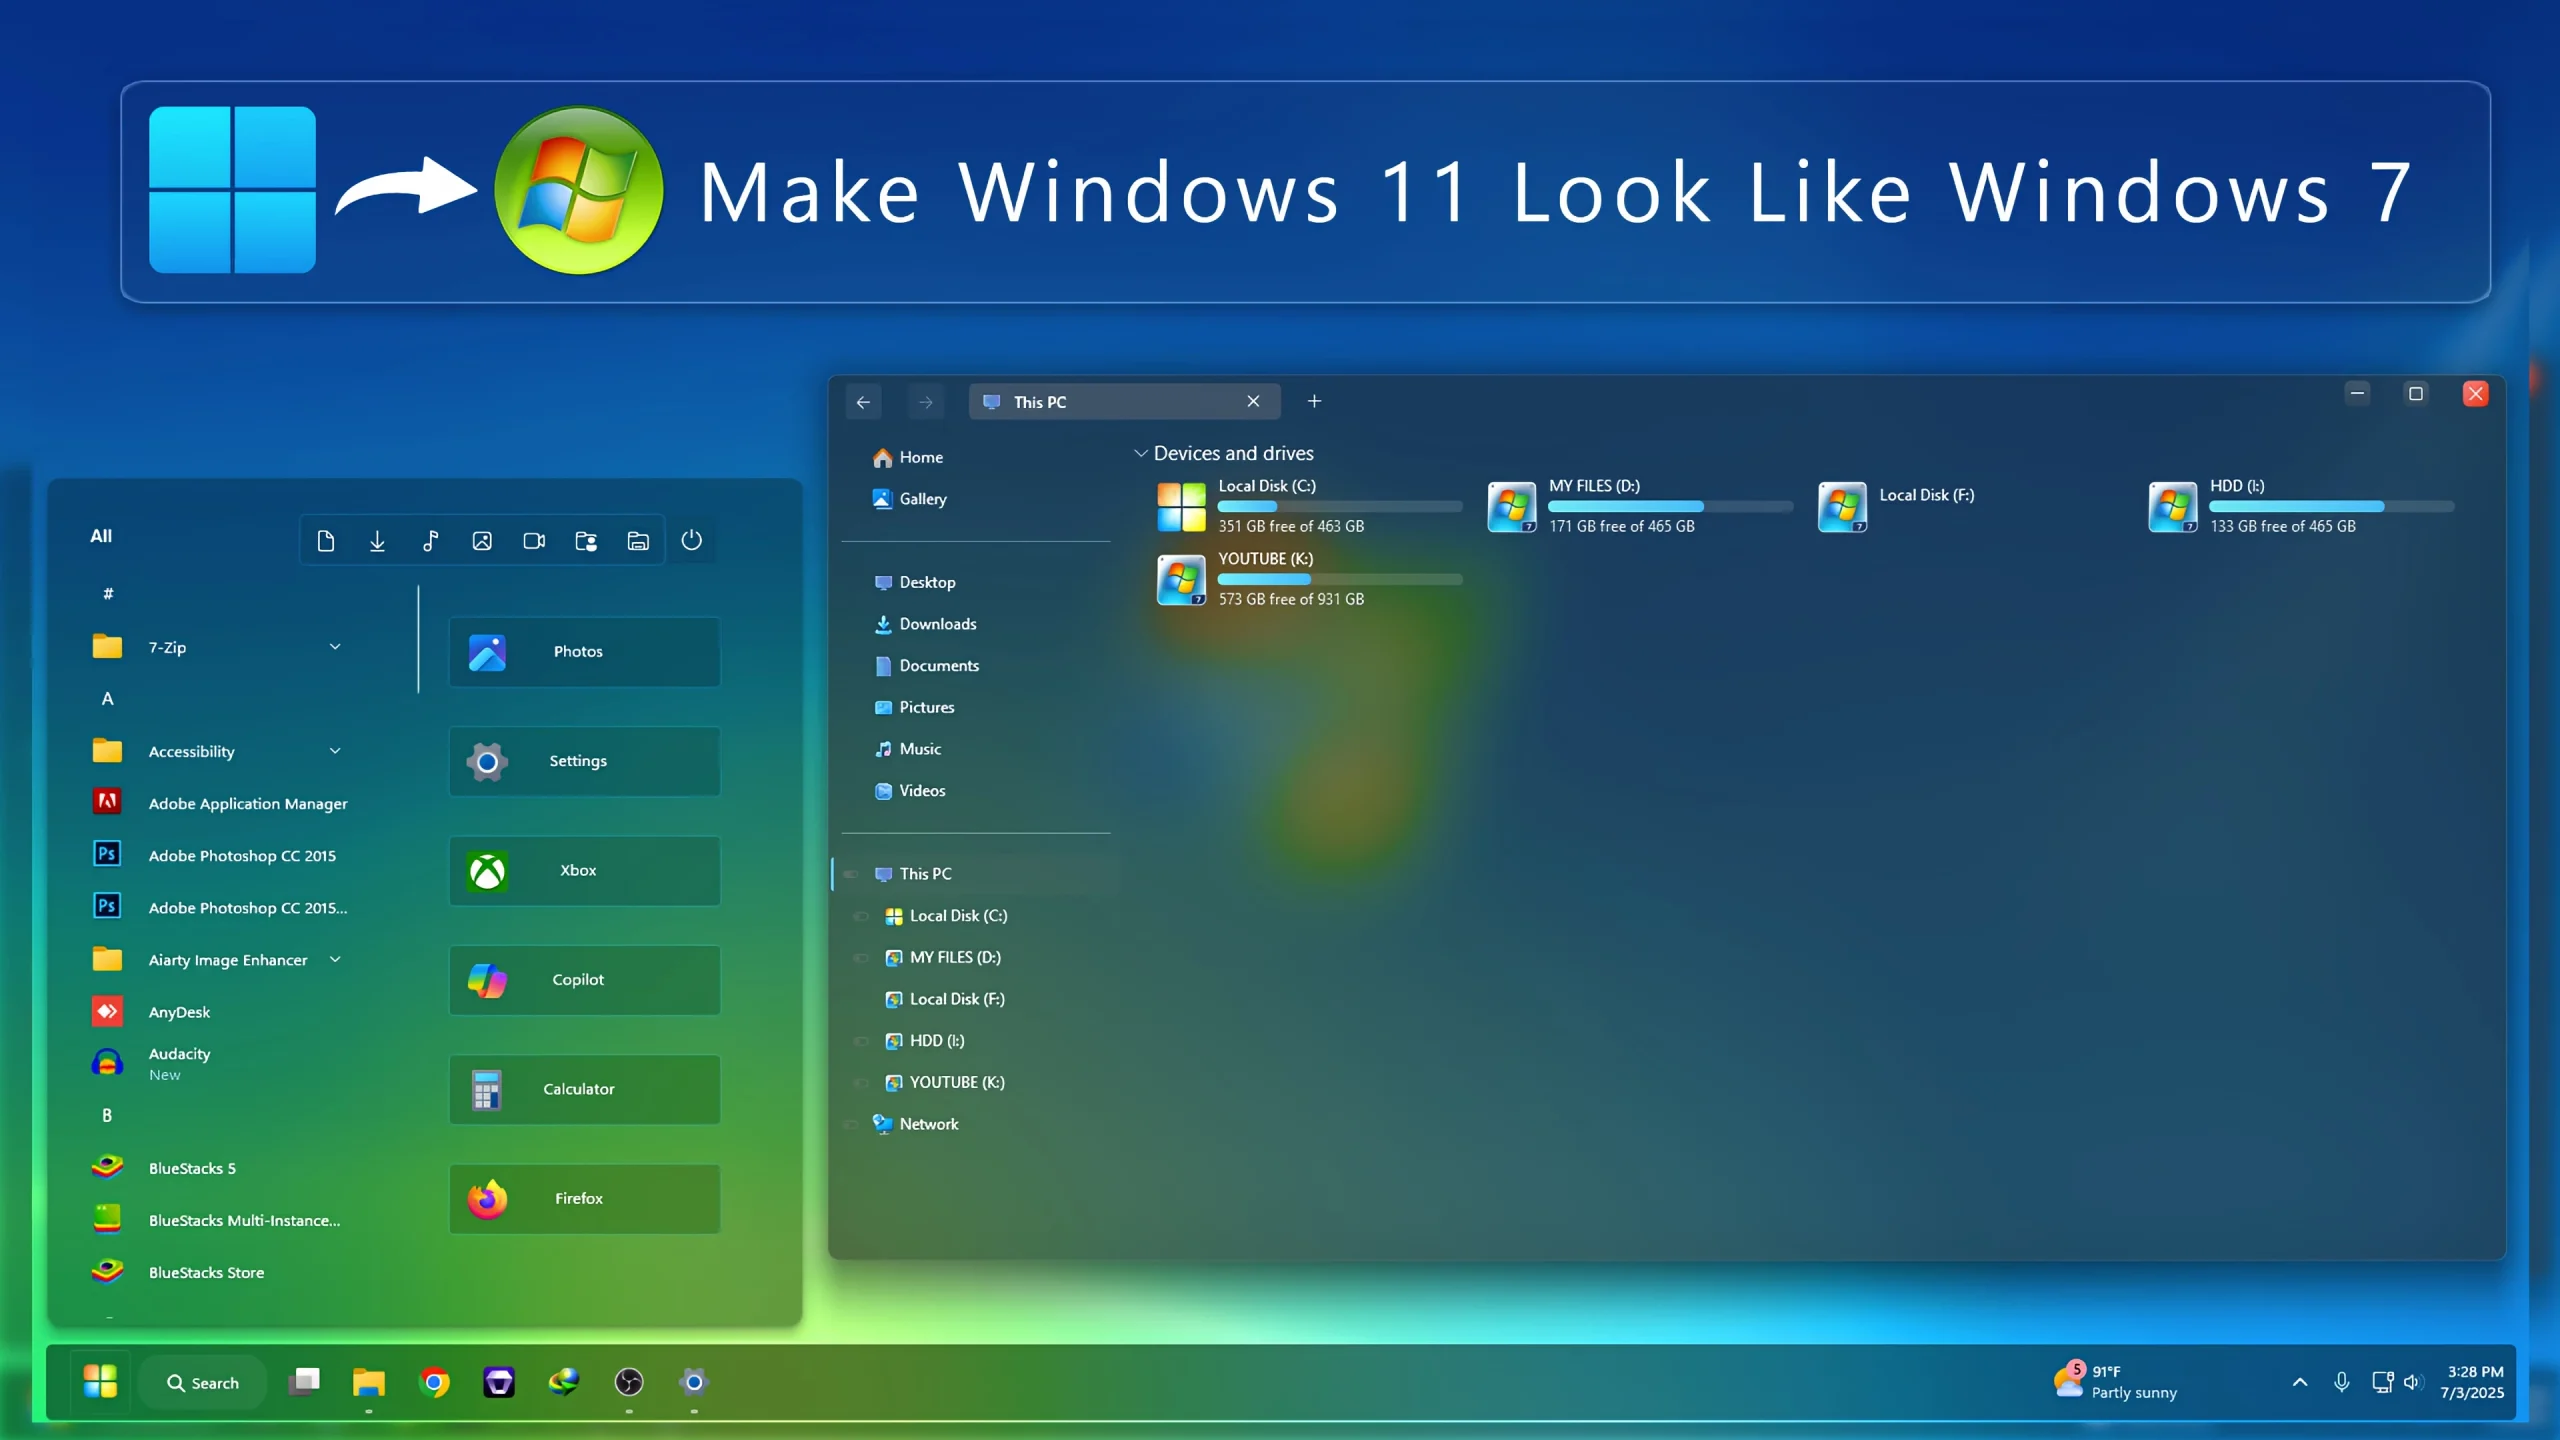The width and height of the screenshot is (2560, 1440).
Task: Launch BlueStacks Multi-Instance Manager entry
Action: pyautogui.click(x=216, y=1220)
